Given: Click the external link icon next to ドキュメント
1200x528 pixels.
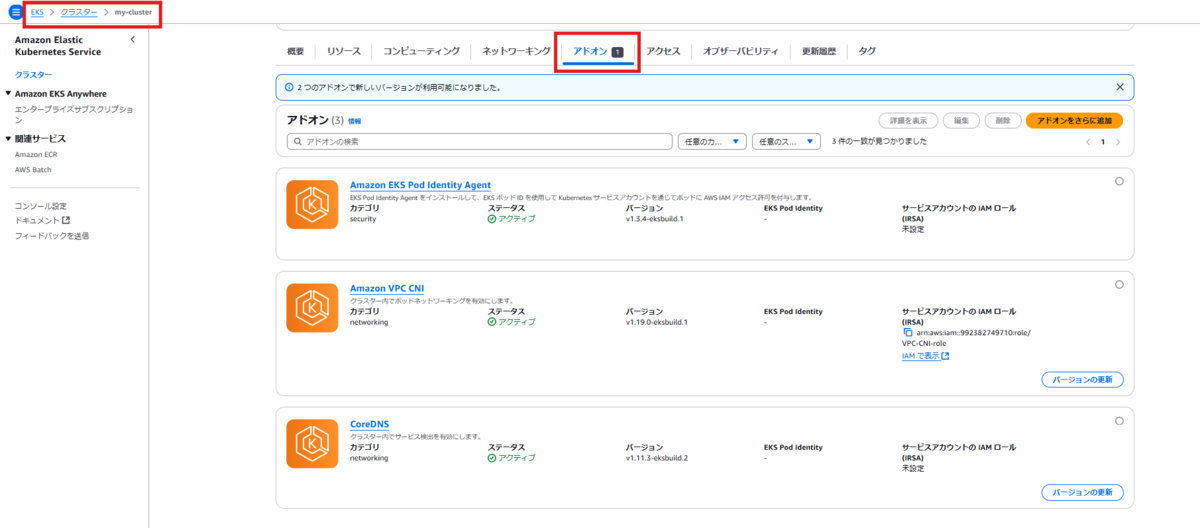Looking at the screenshot, I should 66,221.
